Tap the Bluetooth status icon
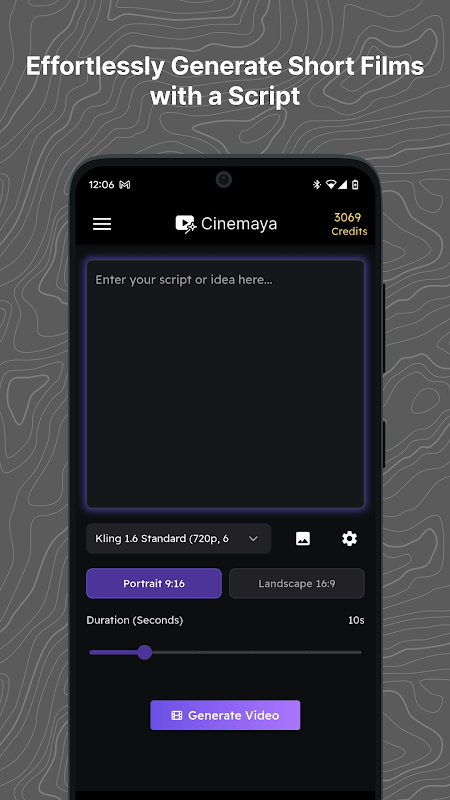This screenshot has width=450, height=800. click(x=316, y=185)
